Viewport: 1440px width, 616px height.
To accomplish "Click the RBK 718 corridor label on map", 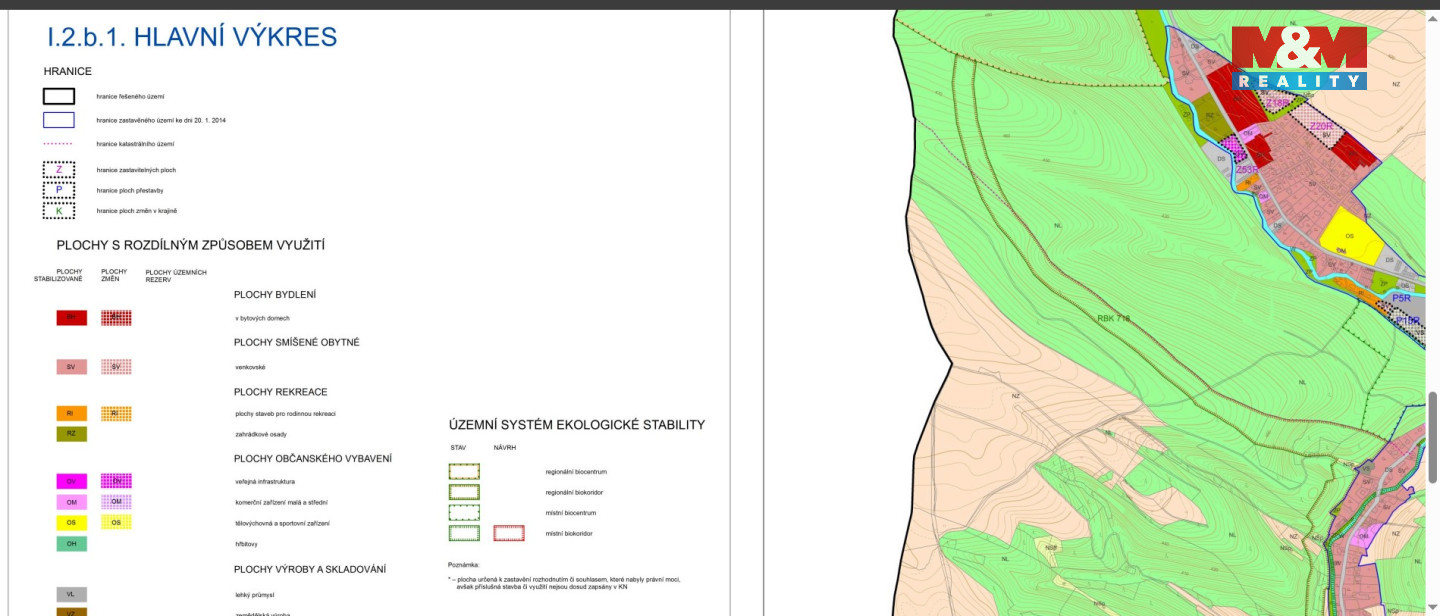I will [x=1113, y=318].
